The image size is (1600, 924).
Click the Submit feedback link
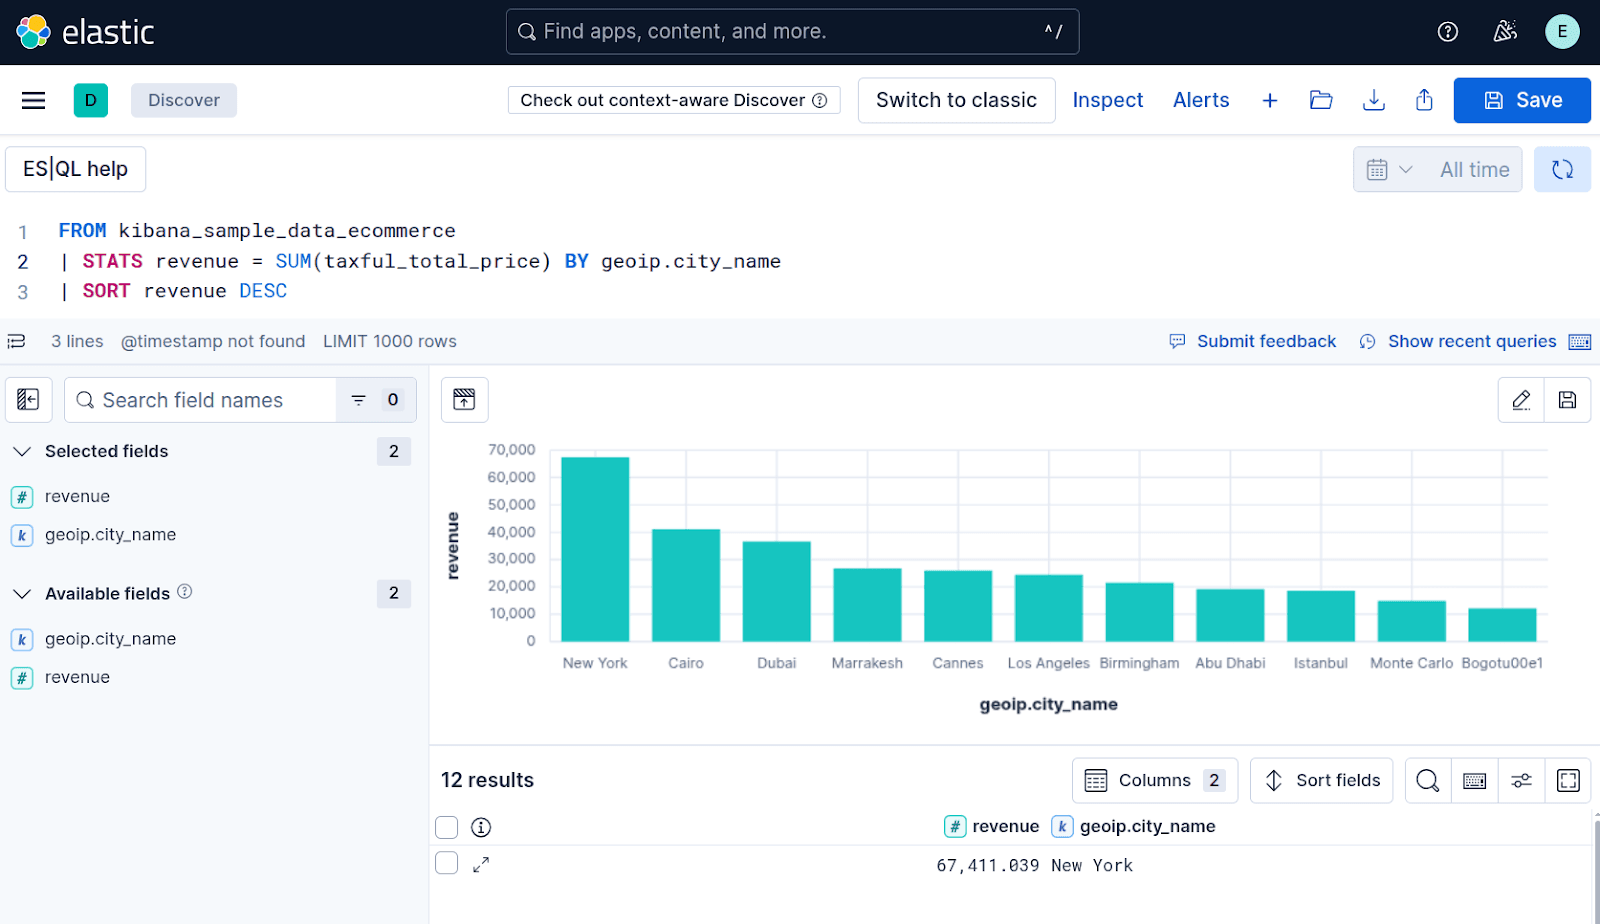pos(1266,341)
